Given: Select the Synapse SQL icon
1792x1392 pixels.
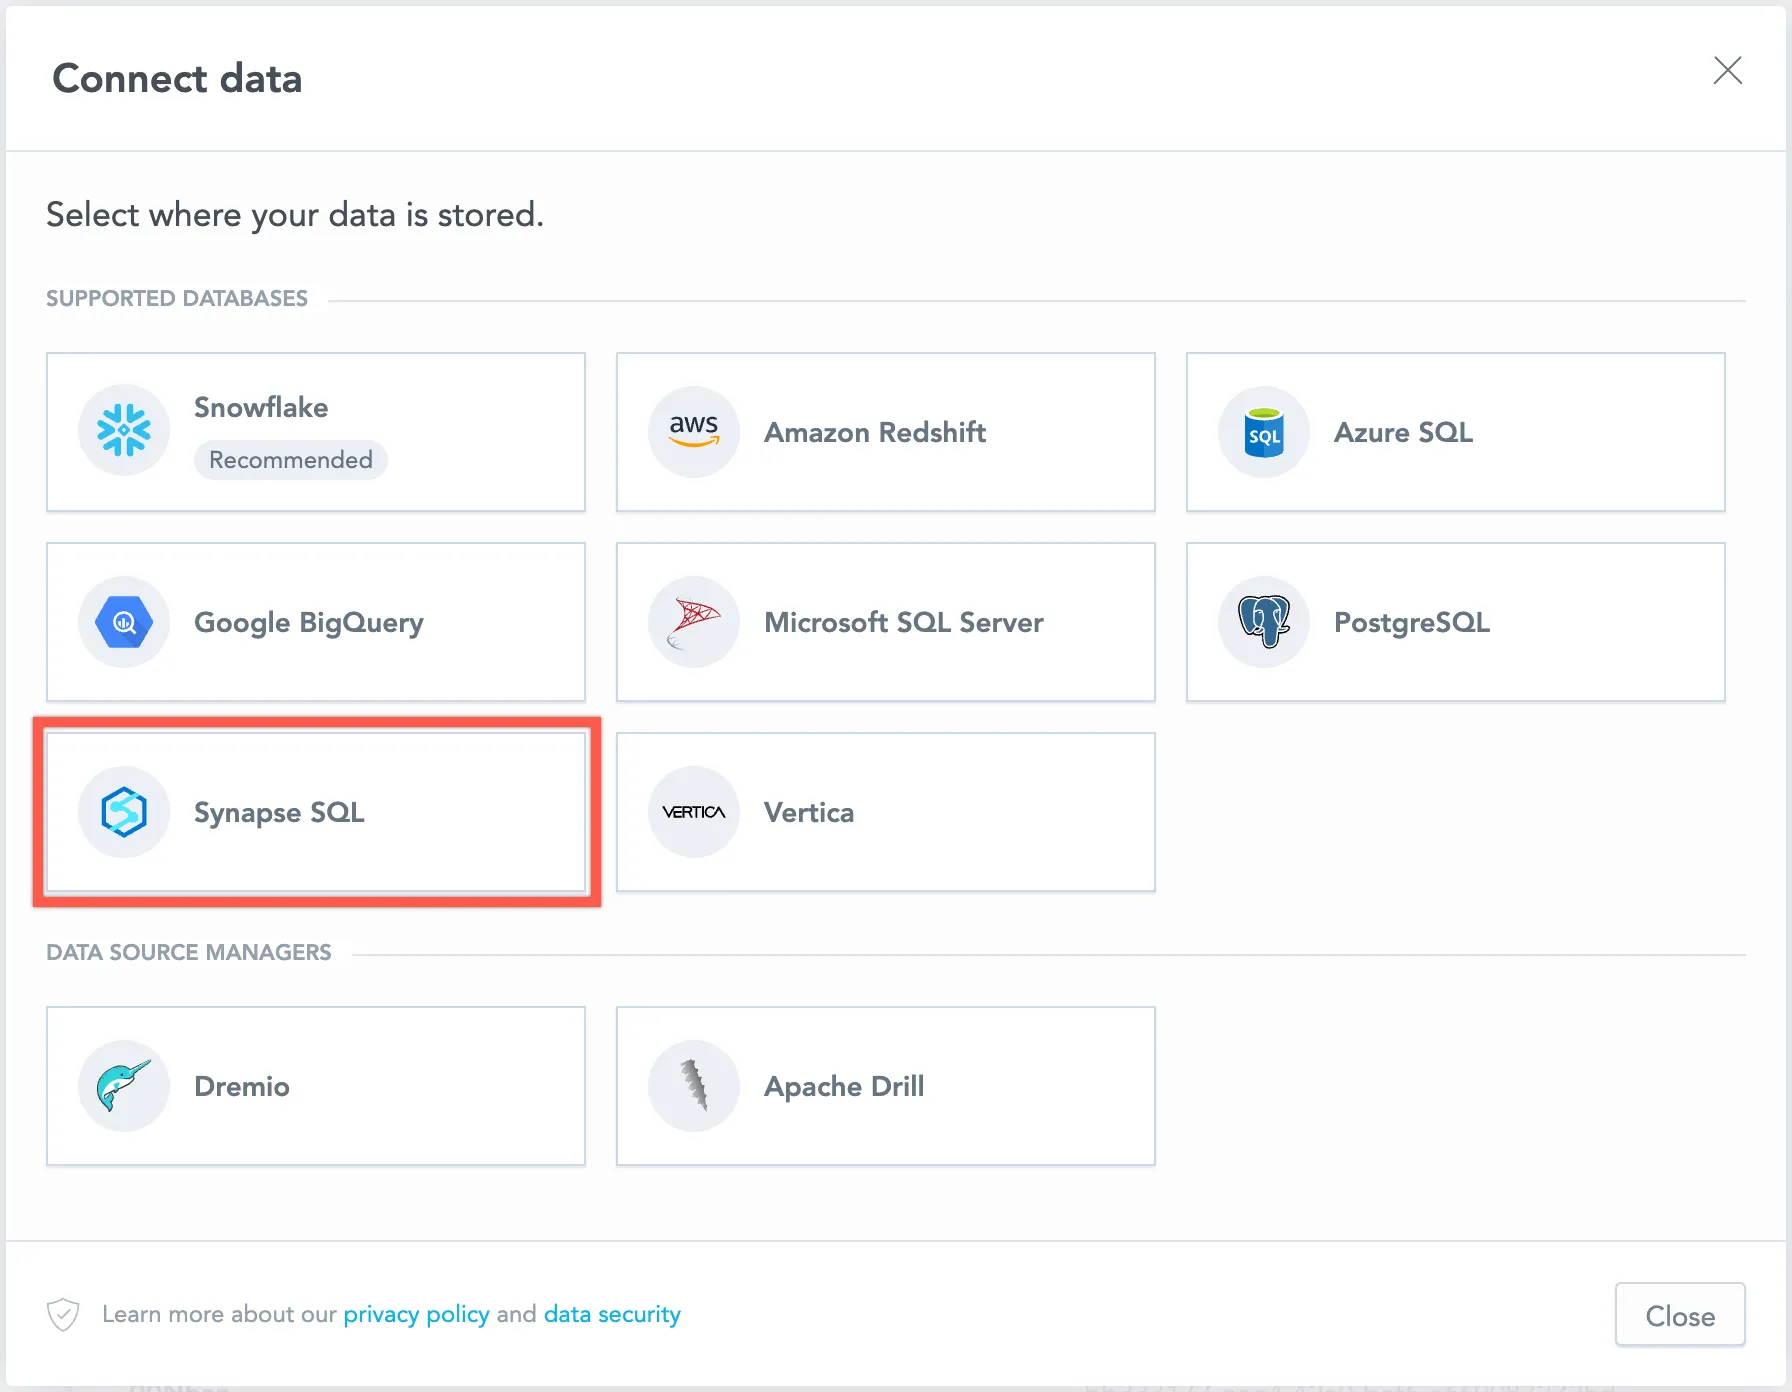Looking at the screenshot, I should (124, 812).
